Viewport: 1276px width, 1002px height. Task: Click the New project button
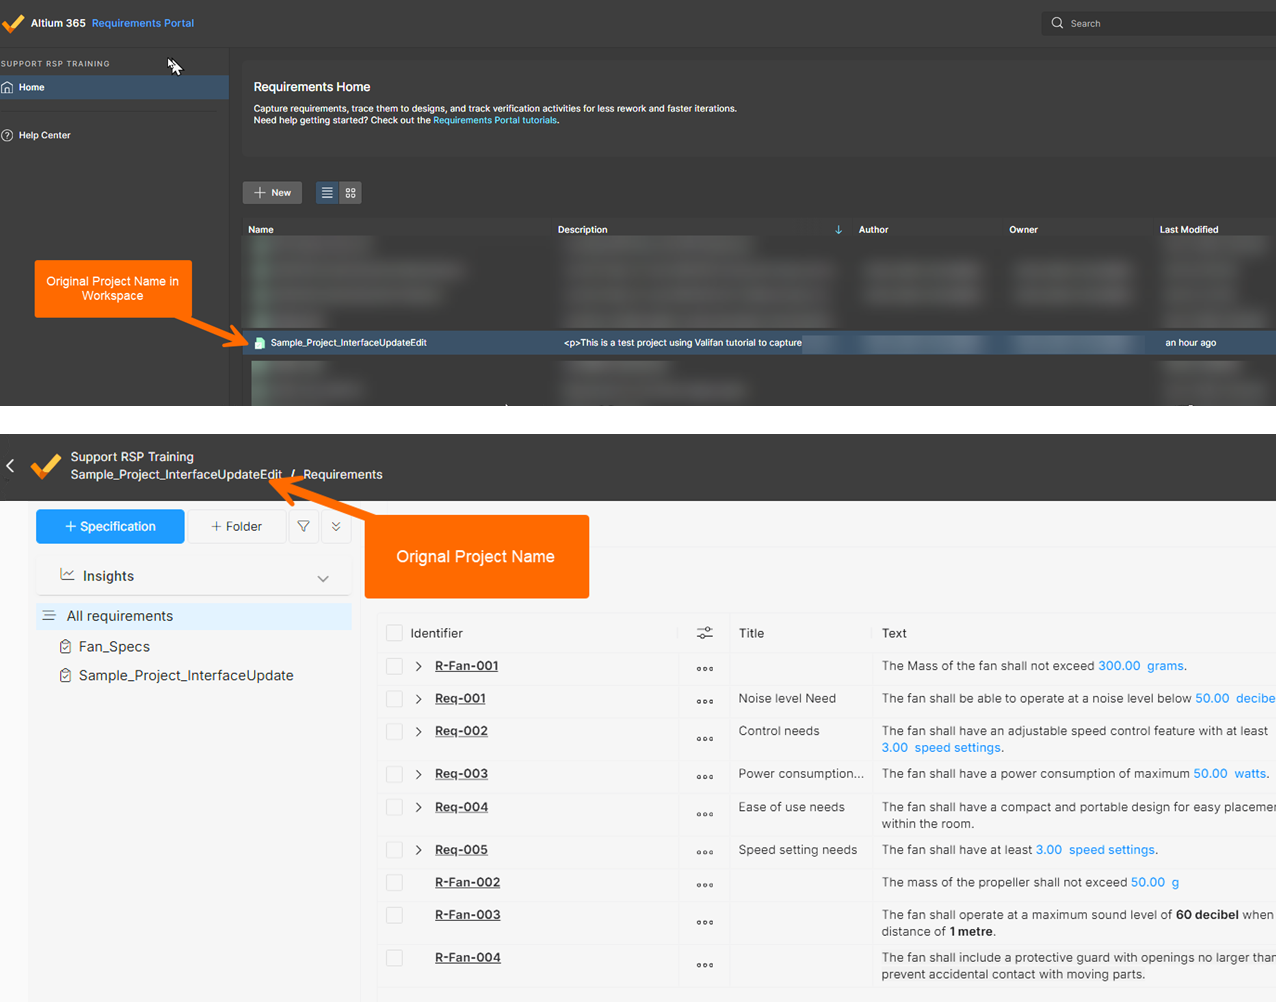point(272,192)
